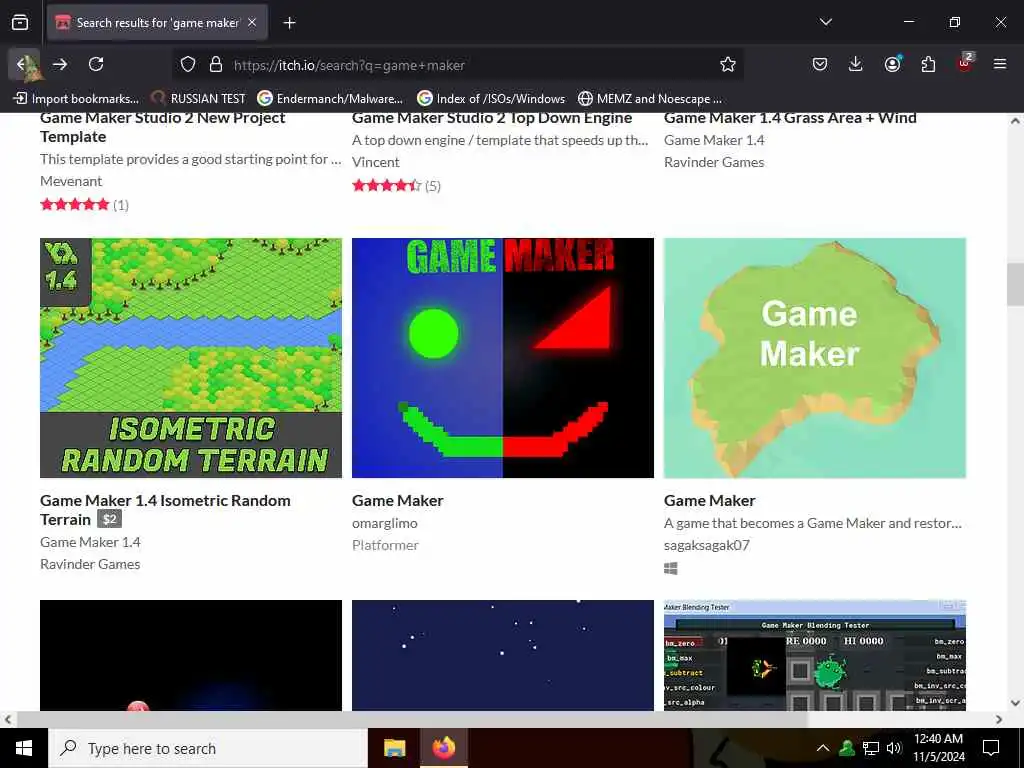Click the page vertical scrollbar thumb
The height and width of the screenshot is (768, 1024).
(1015, 283)
